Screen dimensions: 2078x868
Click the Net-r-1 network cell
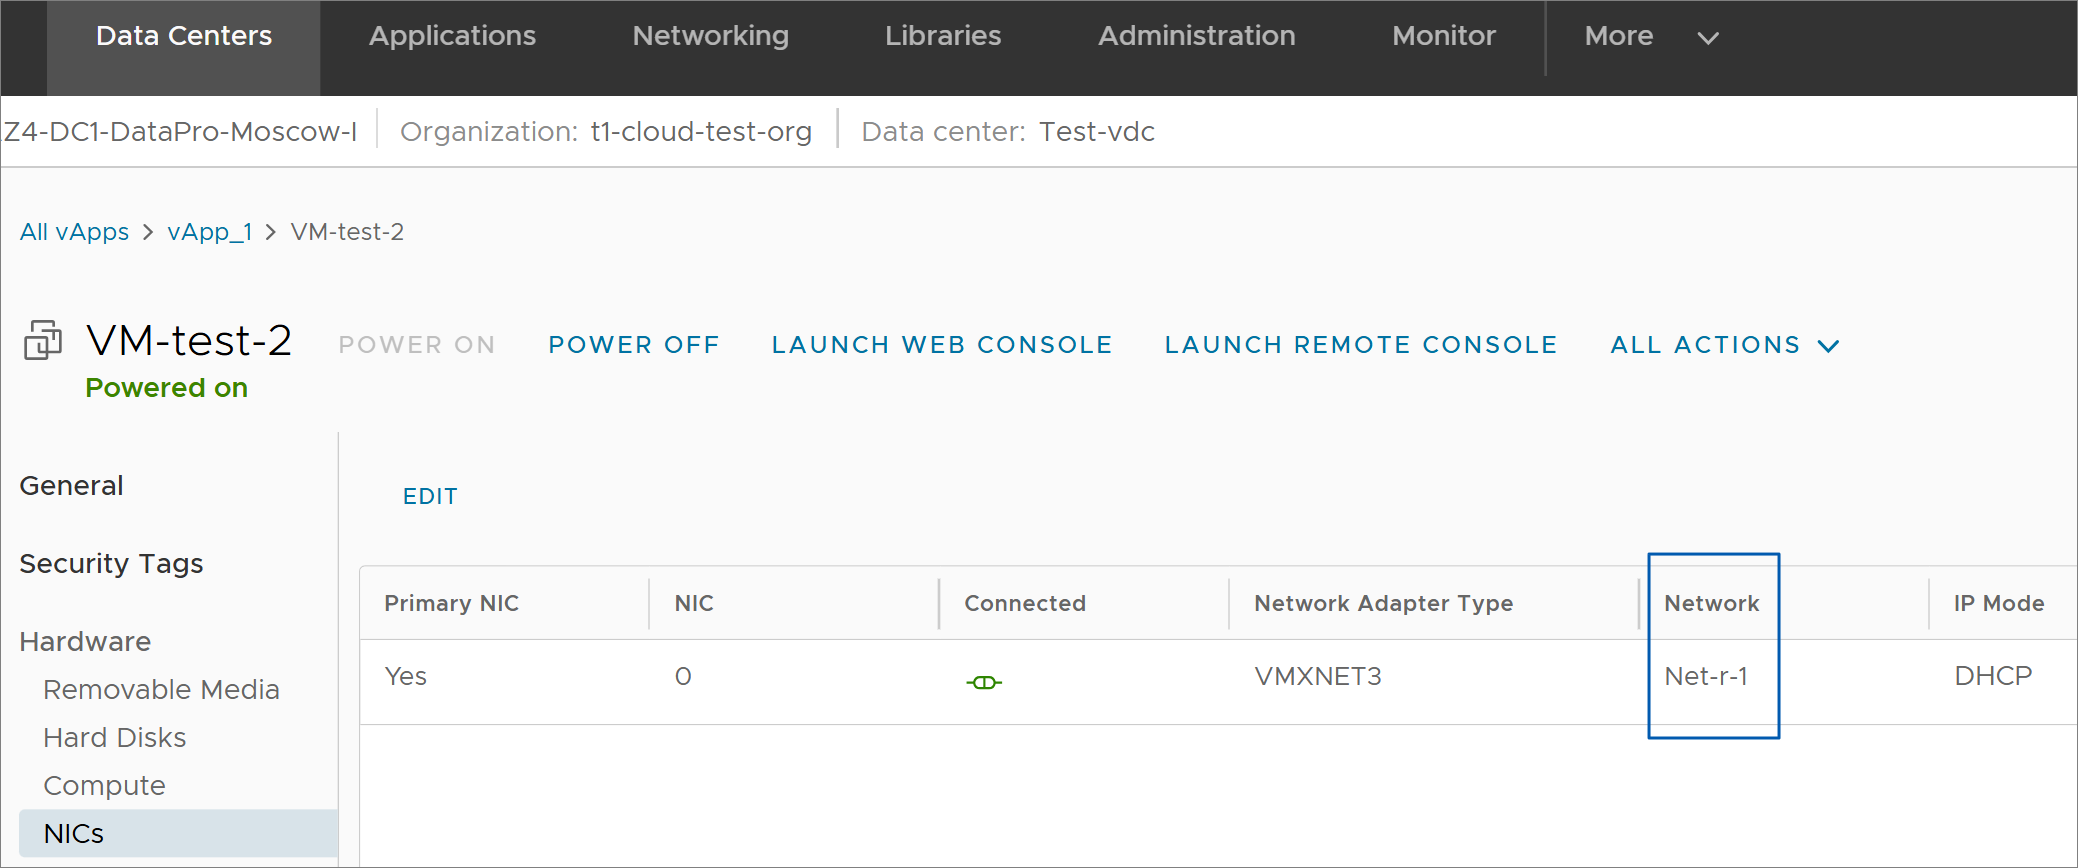pyautogui.click(x=1706, y=677)
